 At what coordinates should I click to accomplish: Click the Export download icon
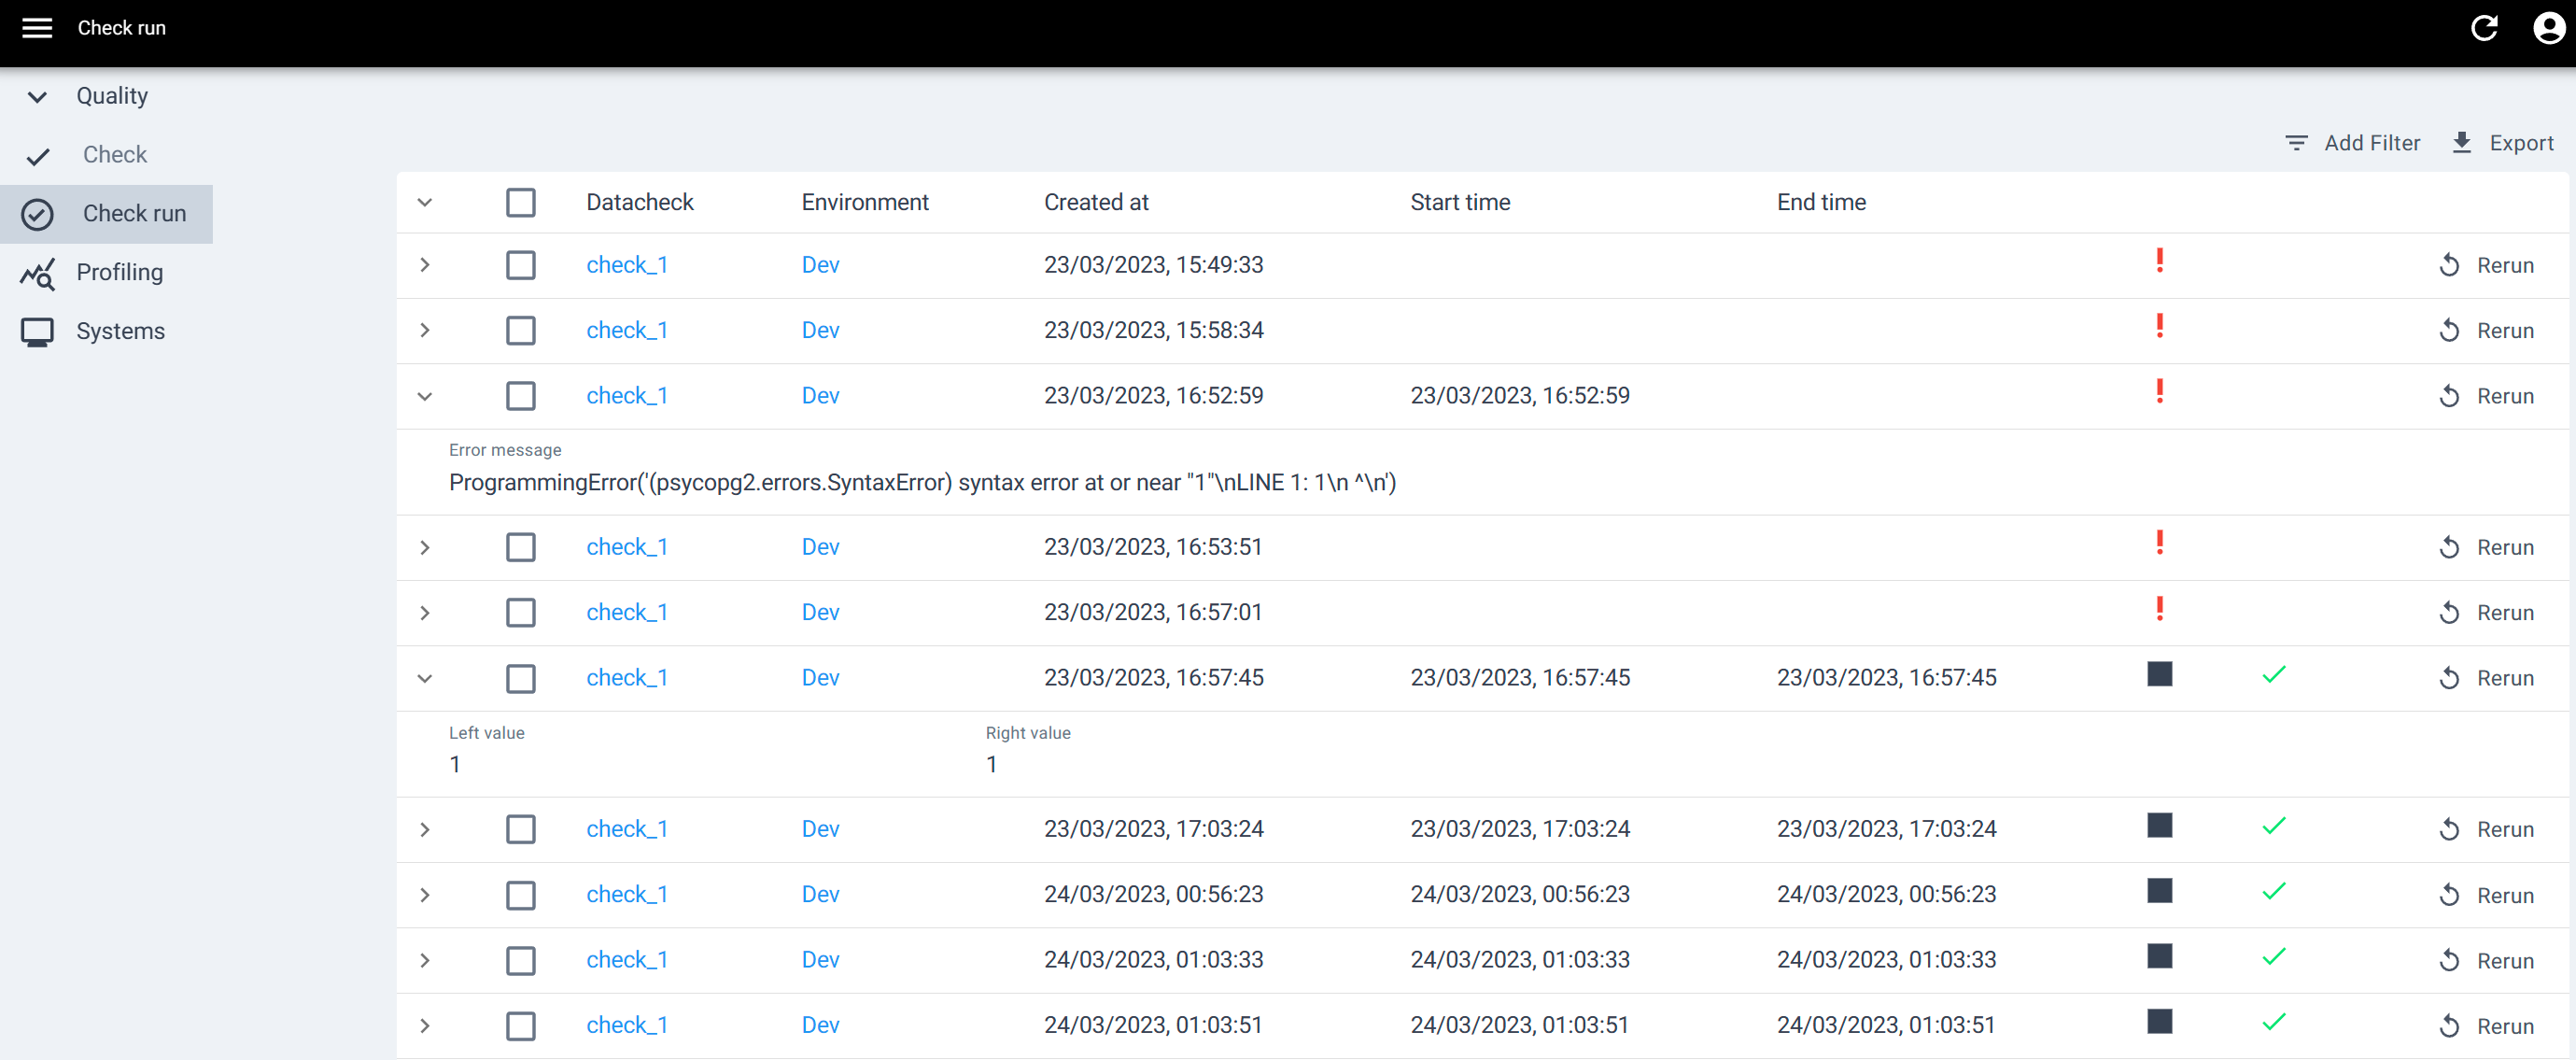click(2461, 143)
